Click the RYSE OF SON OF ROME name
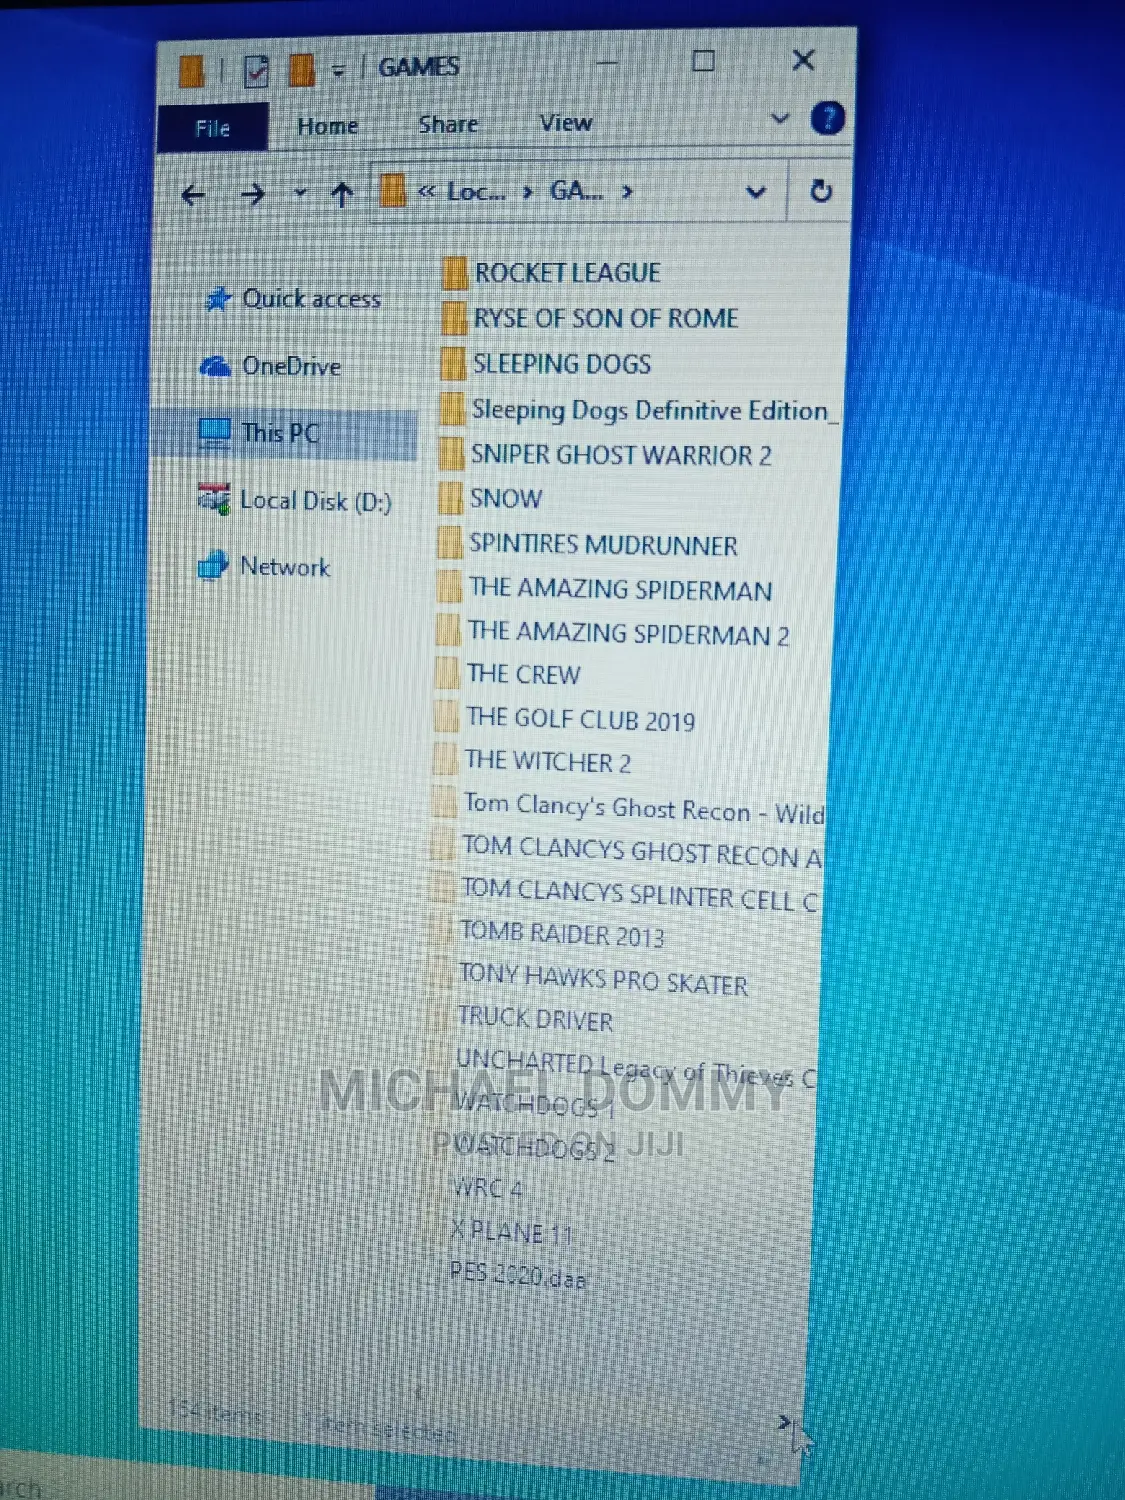The image size is (1125, 1500). pos(606,319)
